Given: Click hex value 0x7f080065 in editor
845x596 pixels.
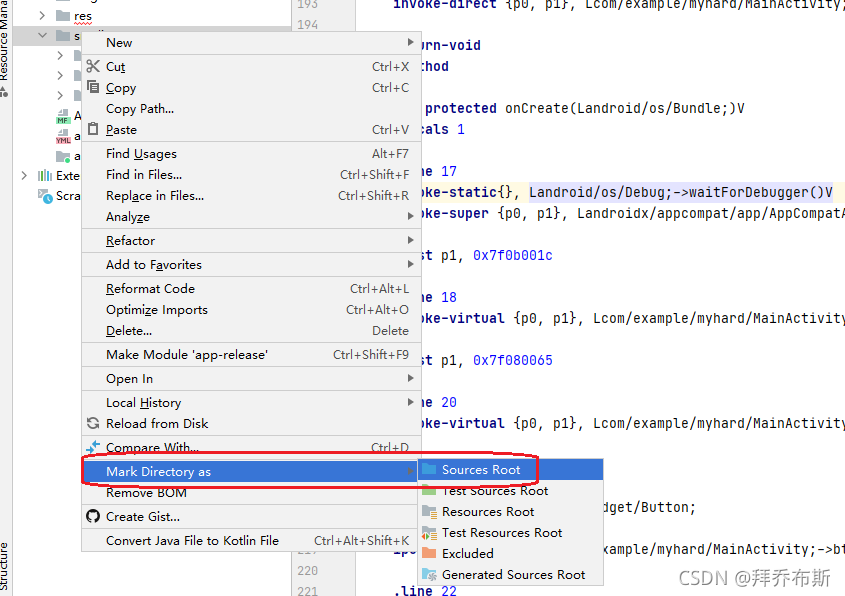Looking at the screenshot, I should [x=512, y=360].
